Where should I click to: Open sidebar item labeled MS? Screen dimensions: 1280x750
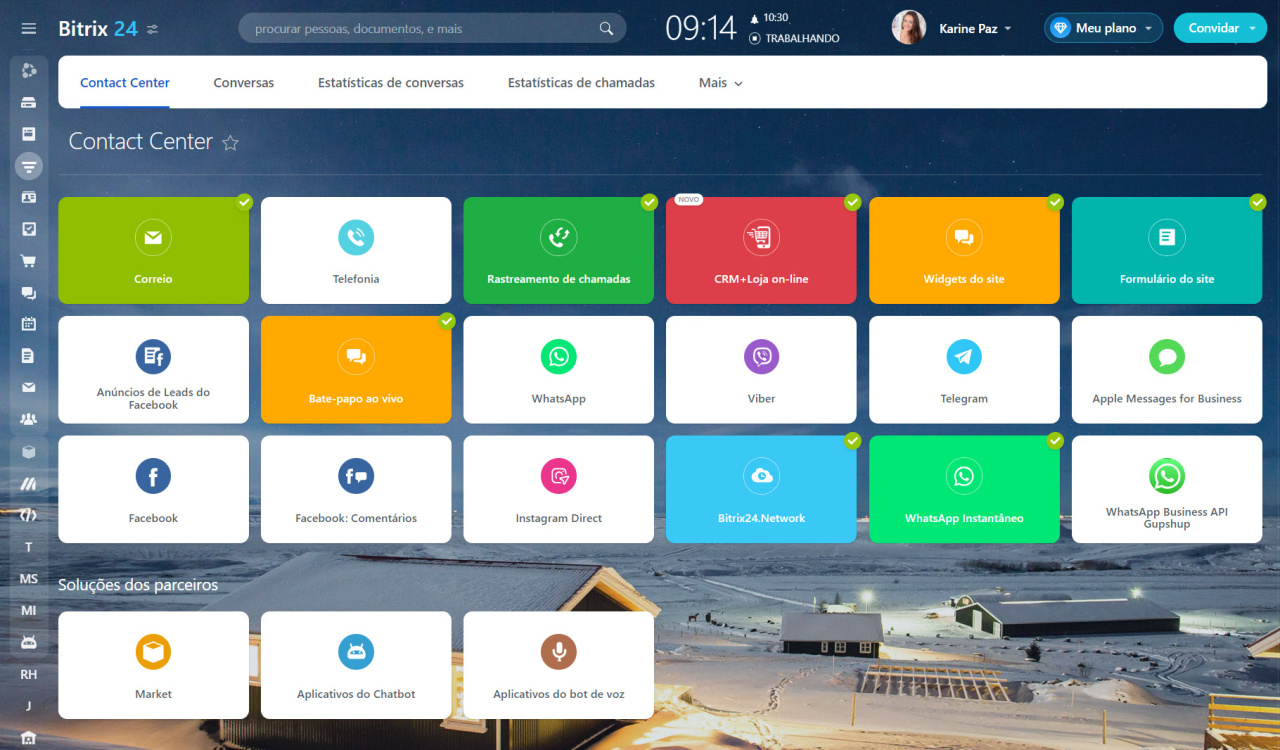[x=29, y=579]
